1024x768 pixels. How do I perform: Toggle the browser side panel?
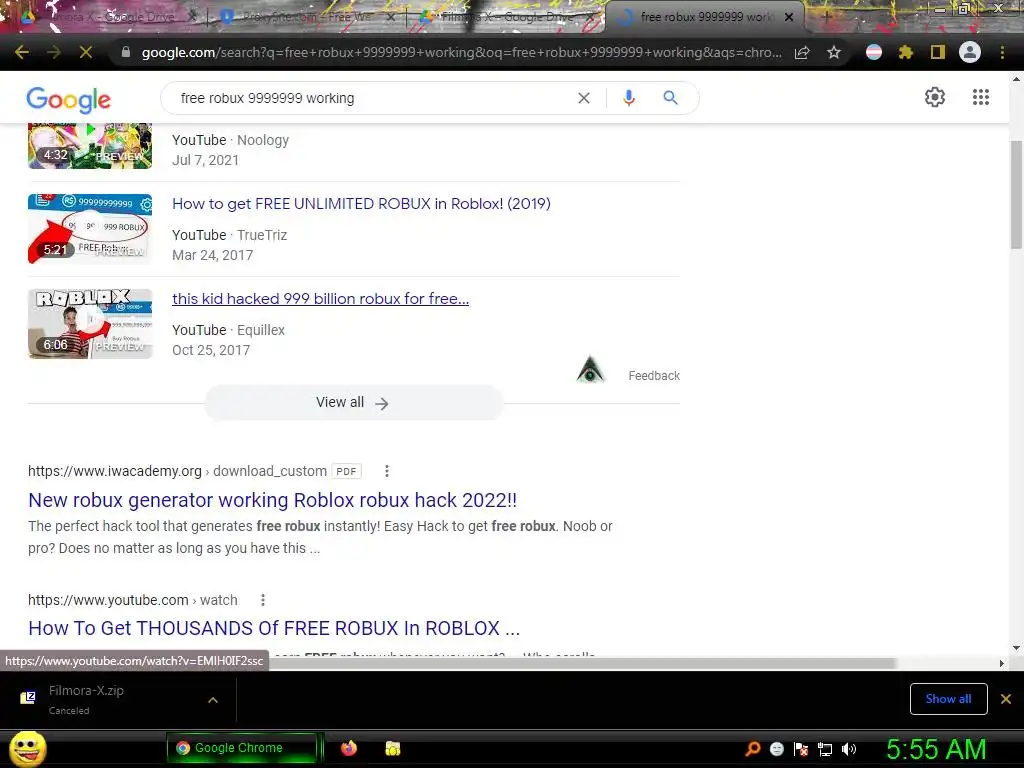(938, 52)
